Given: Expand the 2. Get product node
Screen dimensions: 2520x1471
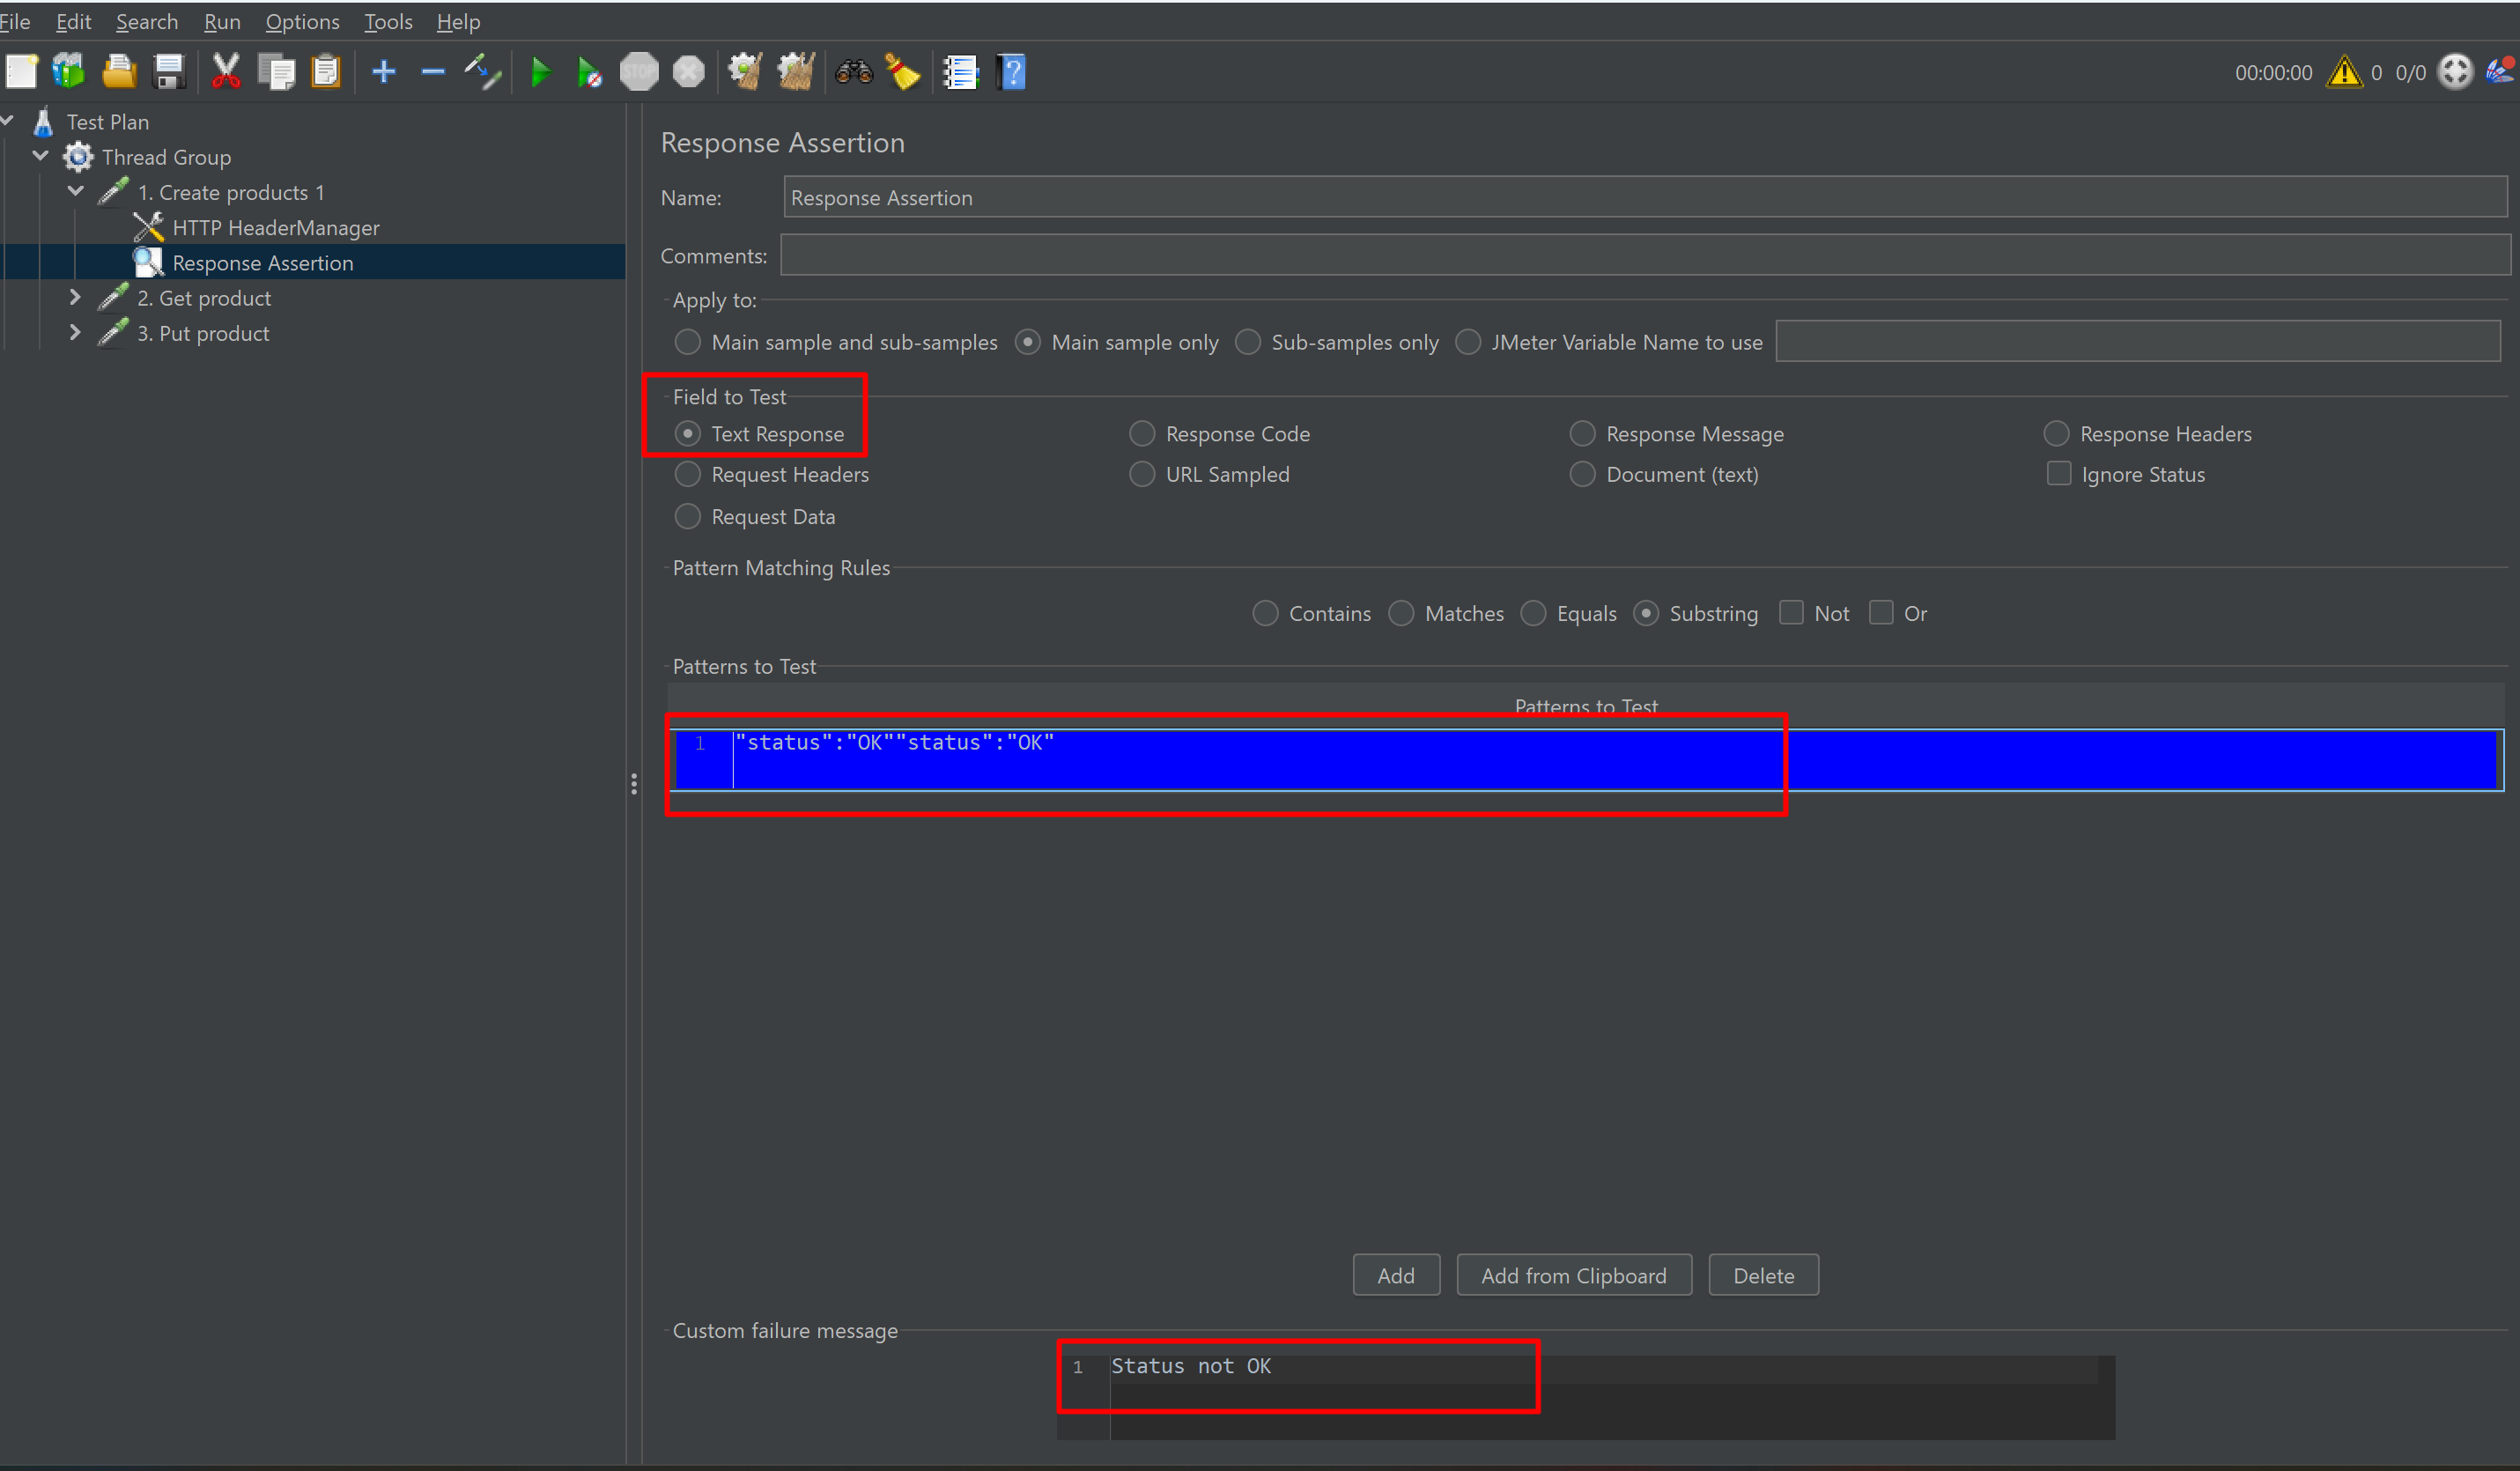Looking at the screenshot, I should (75, 298).
